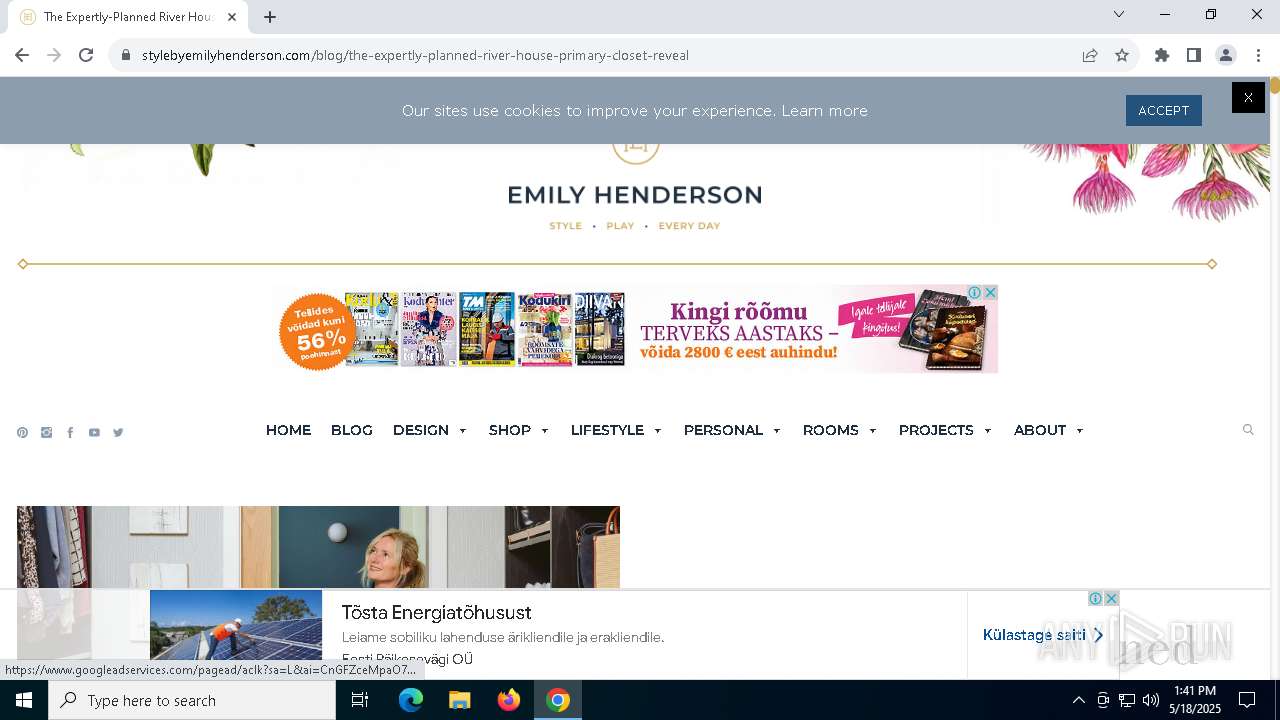Viewport: 1280px width, 720px height.
Task: Open the Twitter social icon
Action: (x=118, y=433)
